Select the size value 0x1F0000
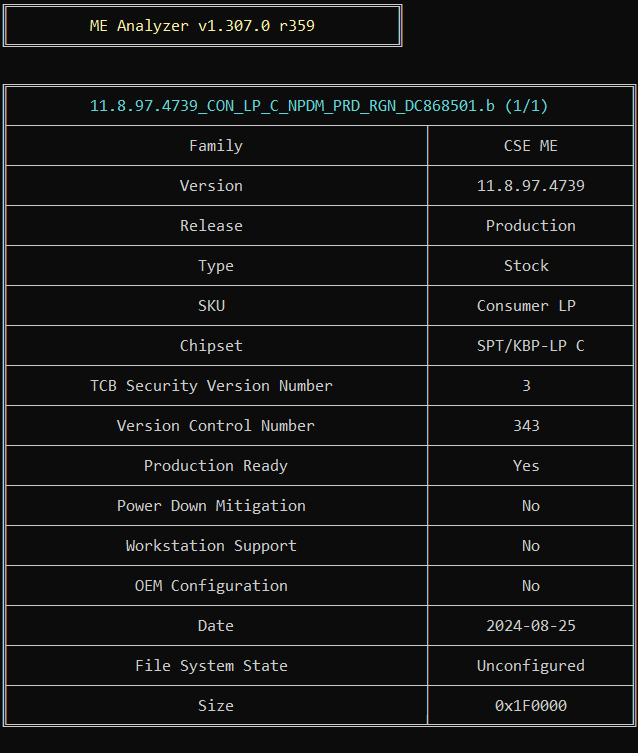The width and height of the screenshot is (638, 753). (x=531, y=706)
